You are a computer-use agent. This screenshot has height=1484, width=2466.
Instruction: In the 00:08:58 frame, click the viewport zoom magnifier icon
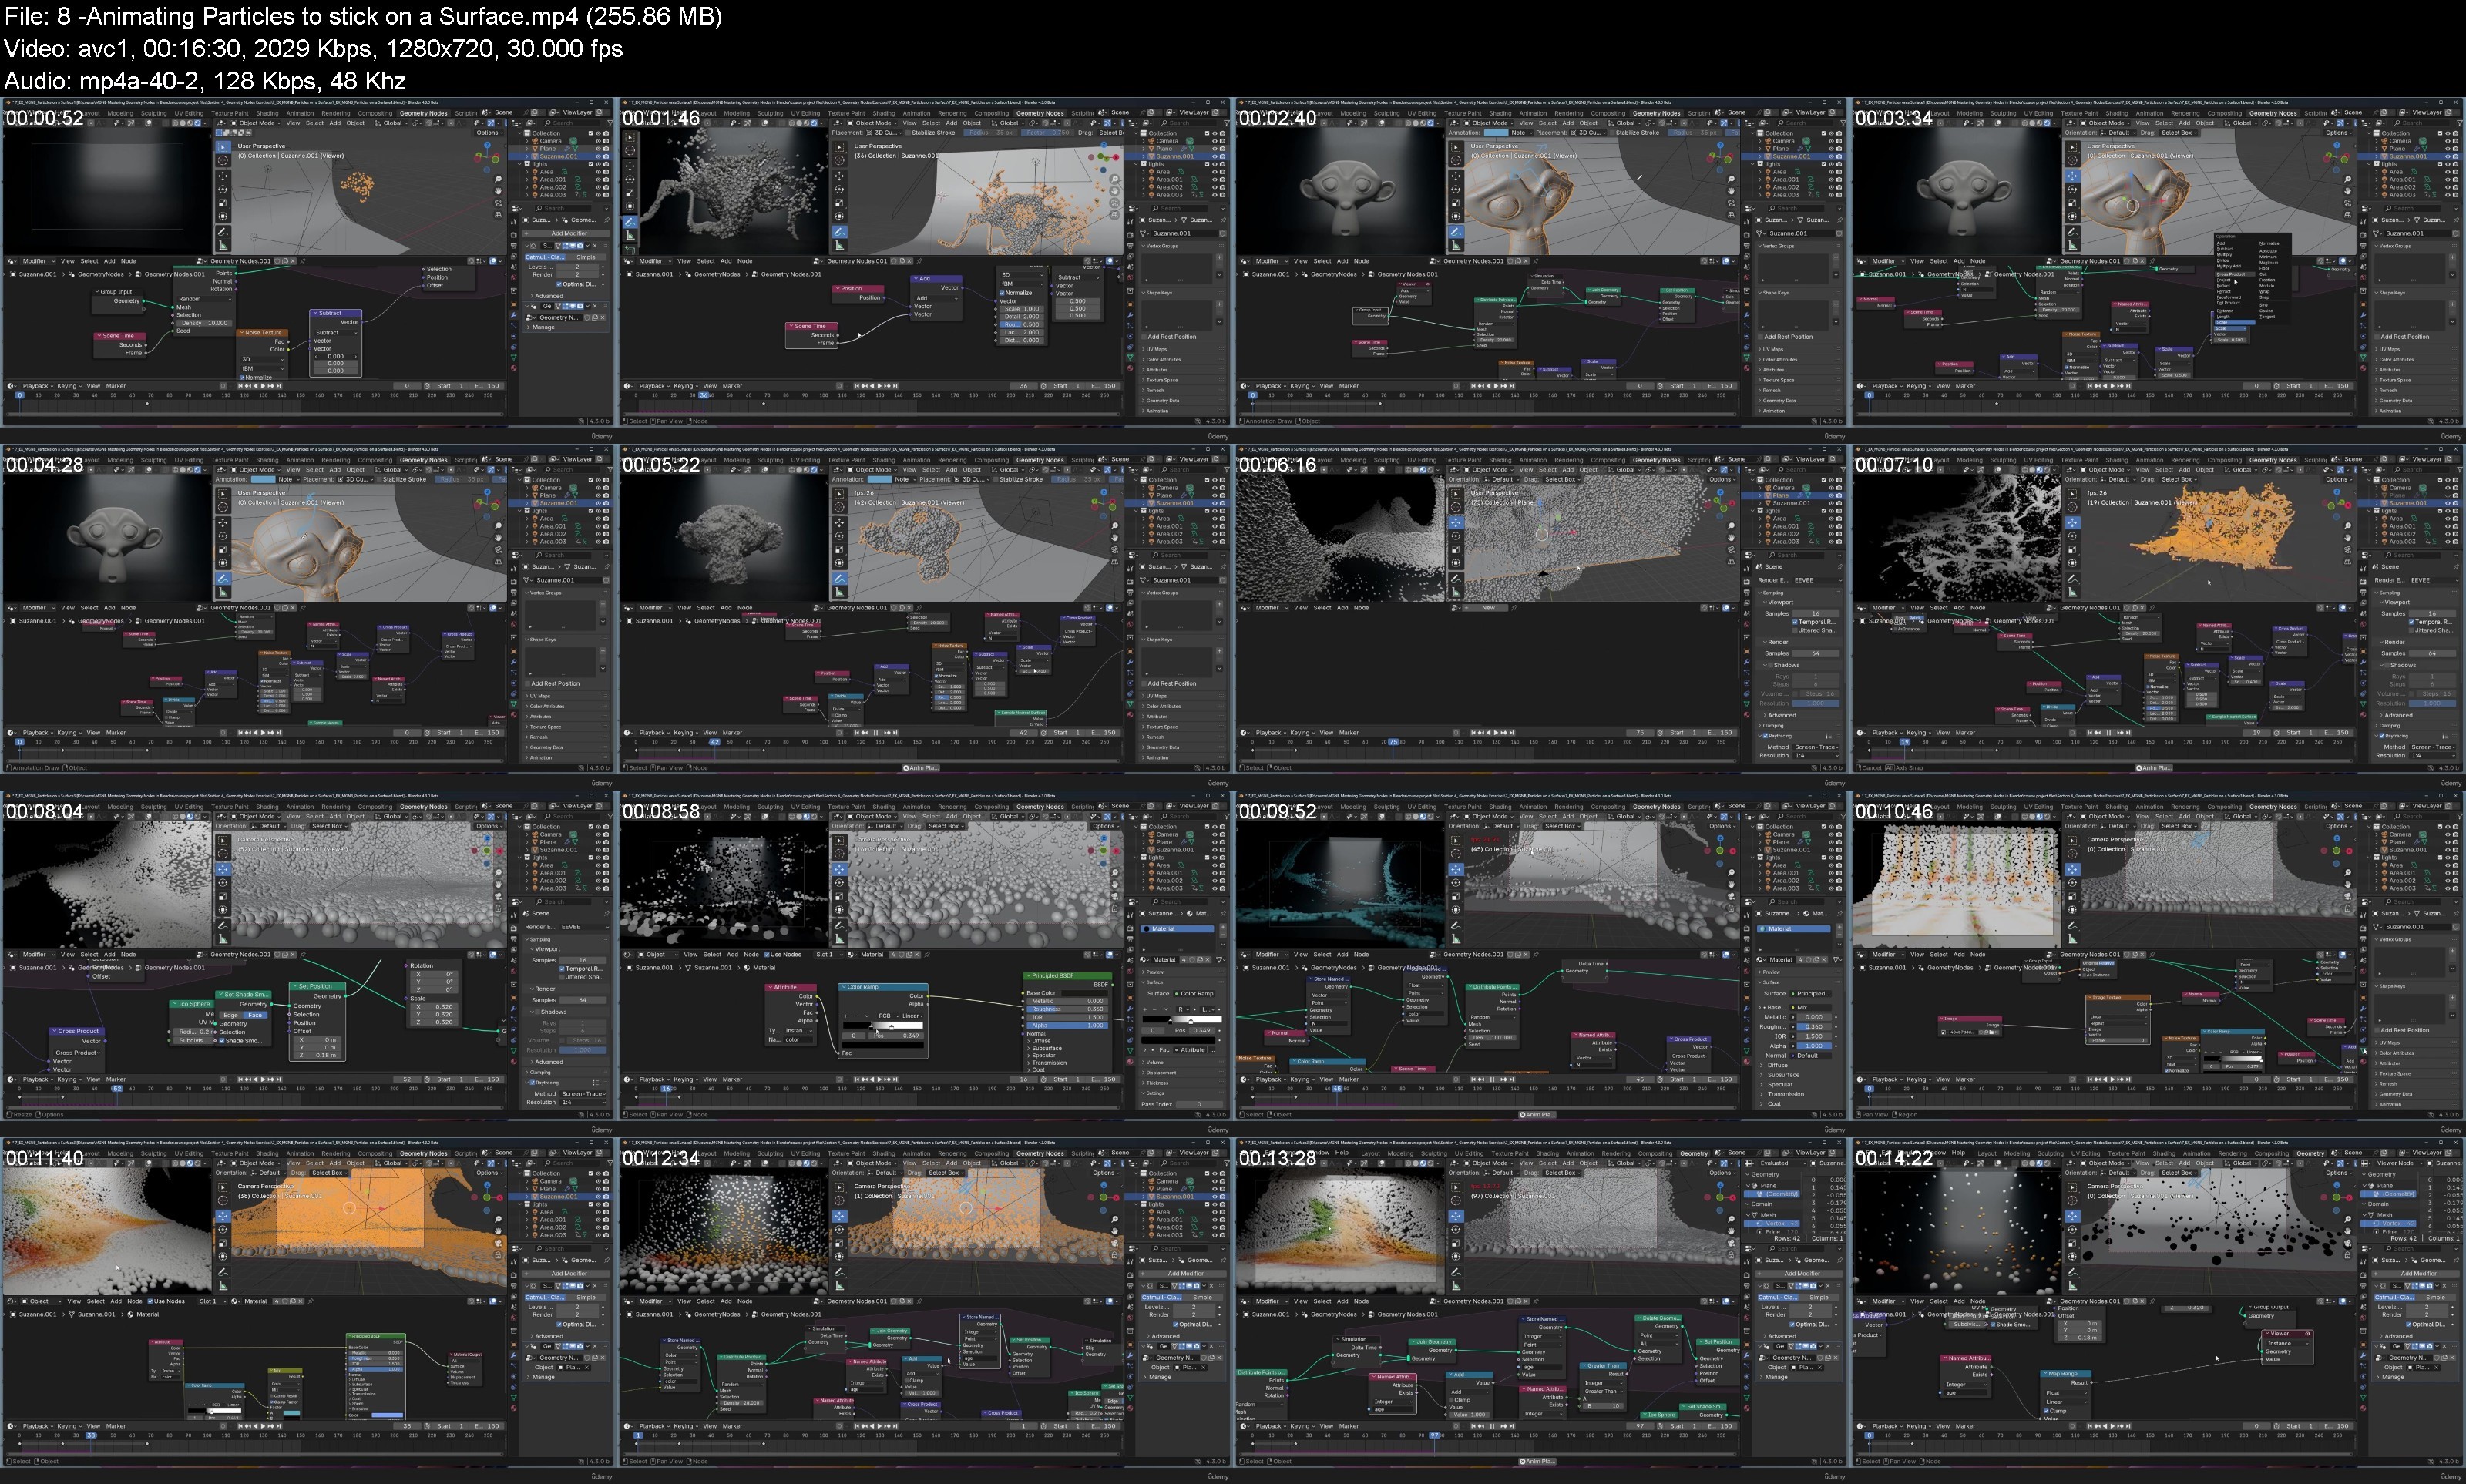click(x=1115, y=873)
